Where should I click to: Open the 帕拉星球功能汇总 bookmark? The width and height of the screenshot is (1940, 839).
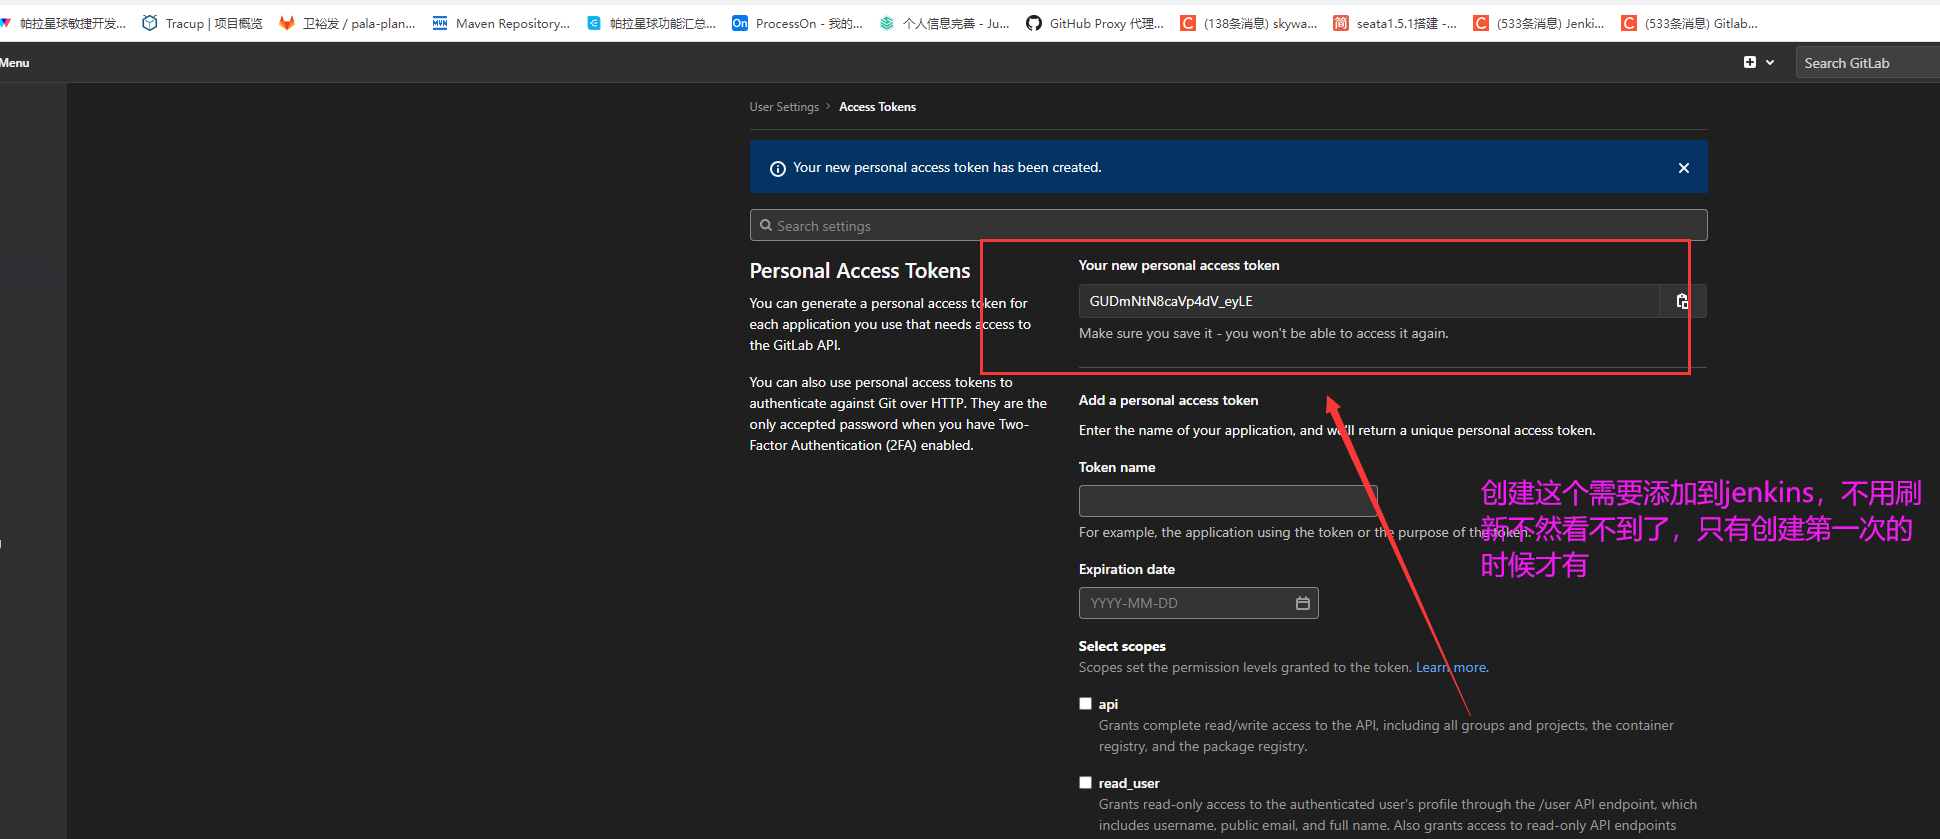click(651, 23)
